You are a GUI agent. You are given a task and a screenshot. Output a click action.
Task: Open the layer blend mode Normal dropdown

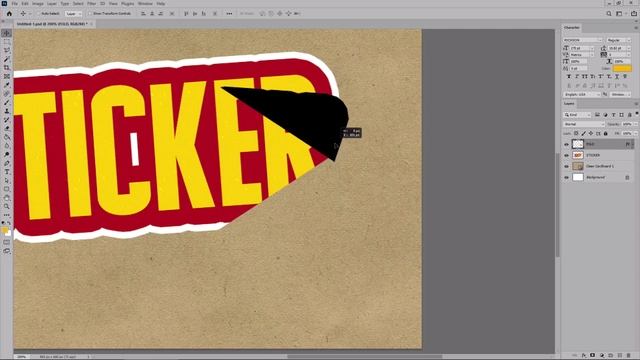click(584, 124)
